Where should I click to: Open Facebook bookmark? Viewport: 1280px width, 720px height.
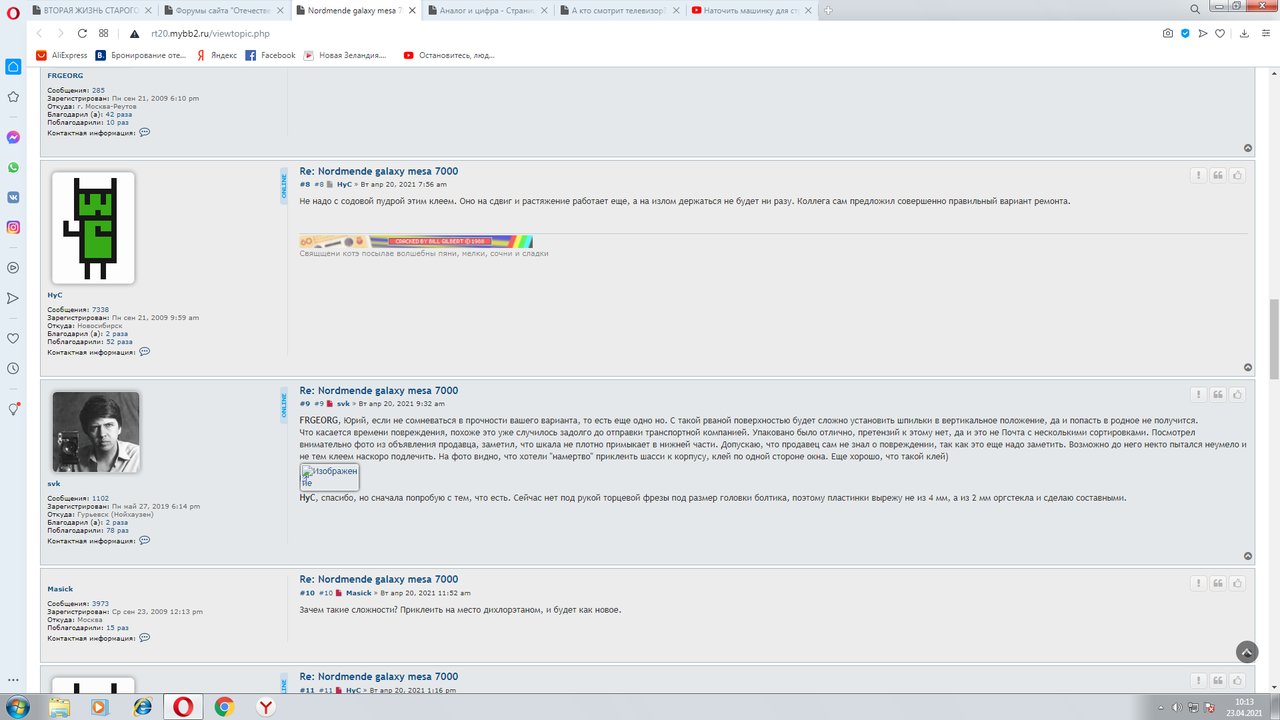271,55
